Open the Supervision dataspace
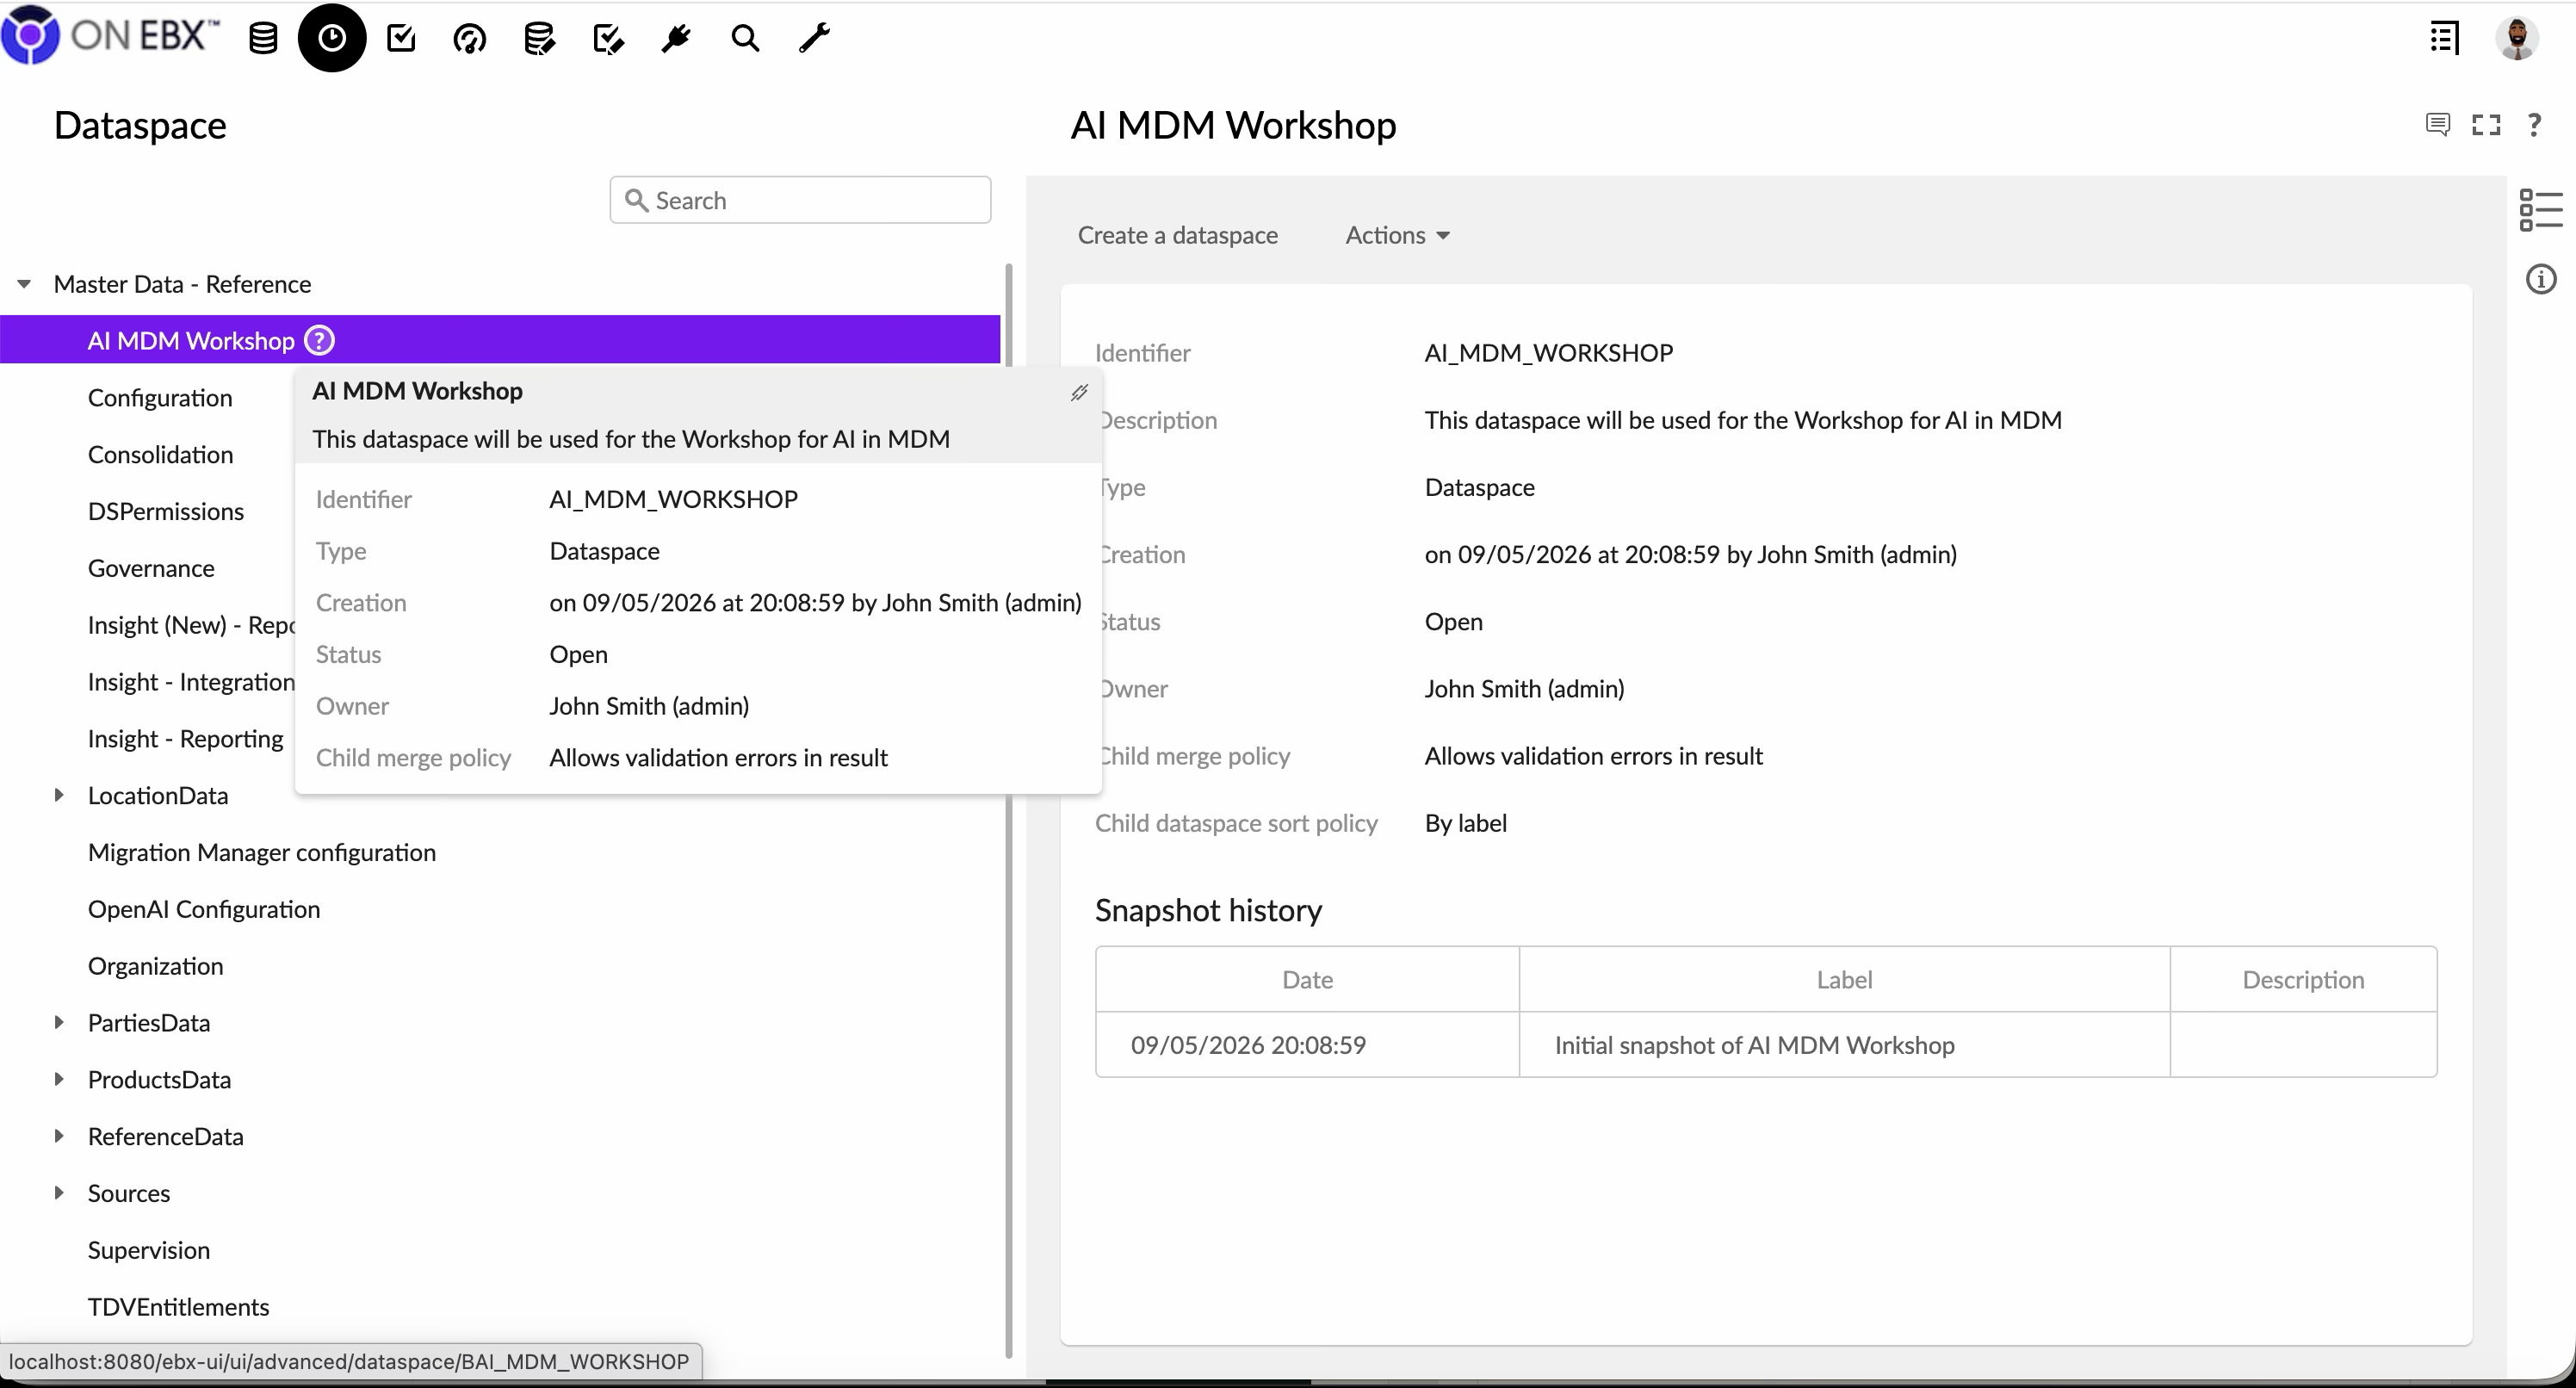The width and height of the screenshot is (2576, 1388). [149, 1251]
